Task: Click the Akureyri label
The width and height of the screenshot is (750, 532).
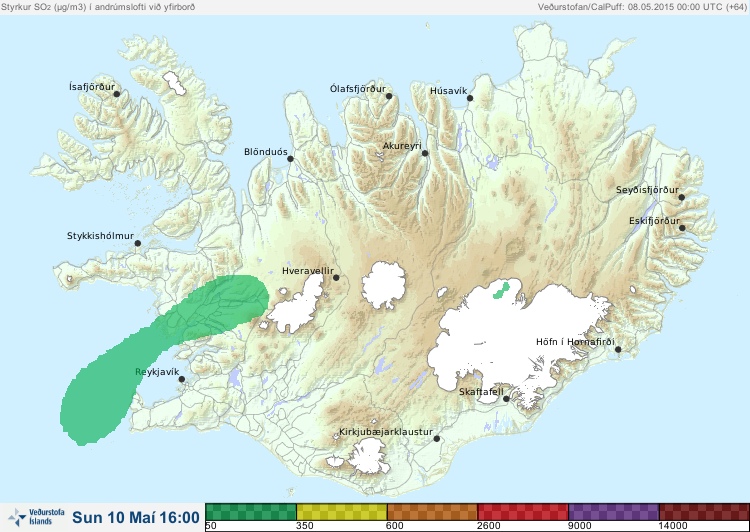Action: [x=402, y=146]
